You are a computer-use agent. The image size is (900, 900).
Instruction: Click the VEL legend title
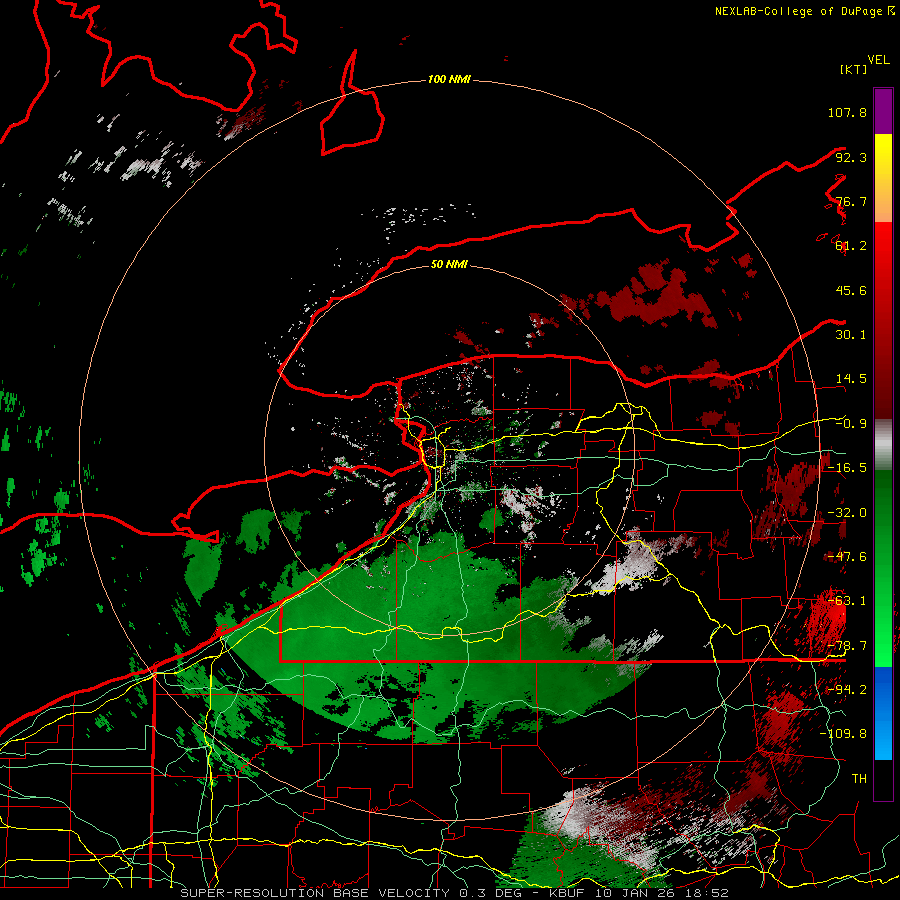[878, 60]
